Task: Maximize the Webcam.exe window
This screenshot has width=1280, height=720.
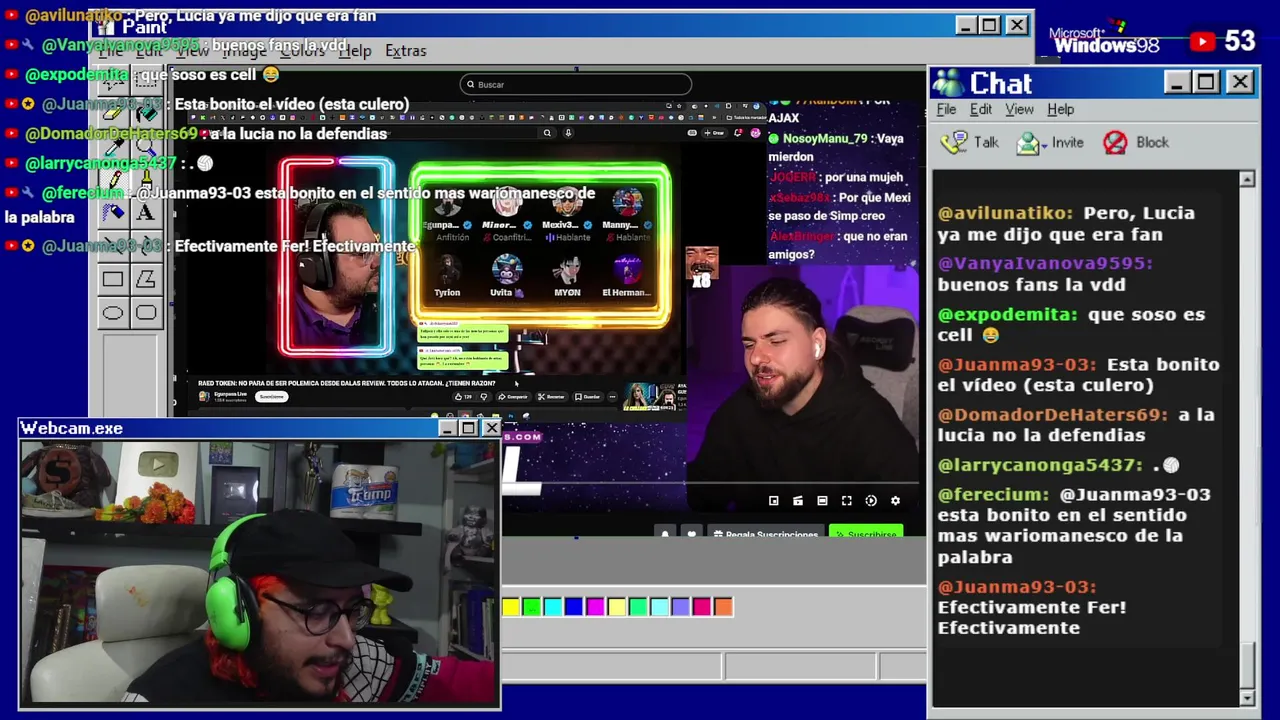Action: pyautogui.click(x=469, y=428)
